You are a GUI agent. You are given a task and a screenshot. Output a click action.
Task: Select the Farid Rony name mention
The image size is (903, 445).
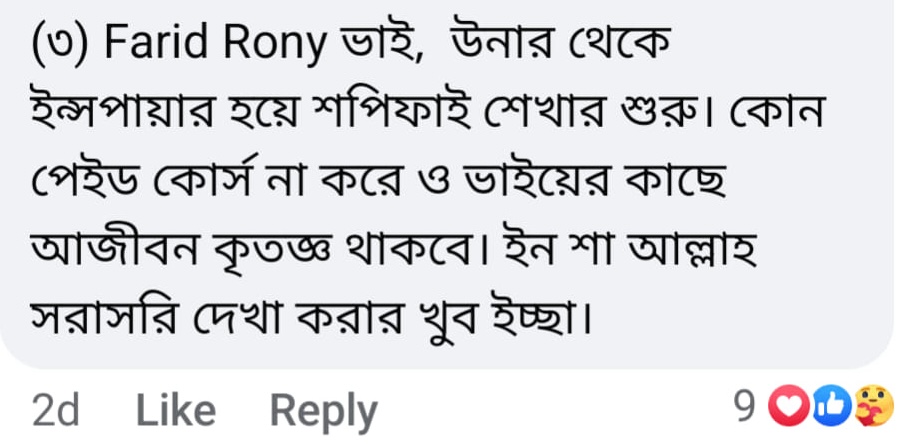point(214,46)
